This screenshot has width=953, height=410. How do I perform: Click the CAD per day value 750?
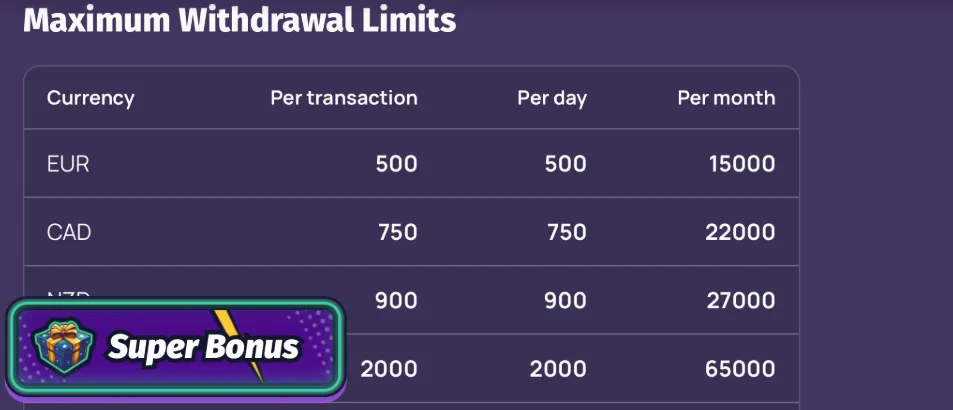click(x=566, y=232)
